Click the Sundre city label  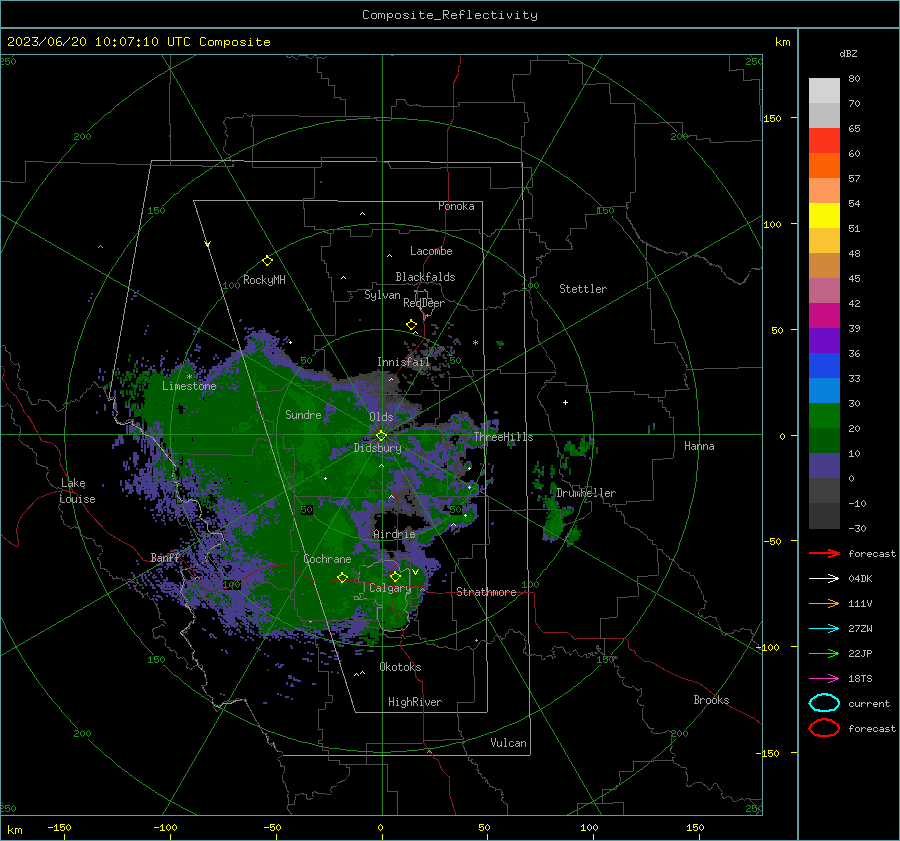(303, 414)
